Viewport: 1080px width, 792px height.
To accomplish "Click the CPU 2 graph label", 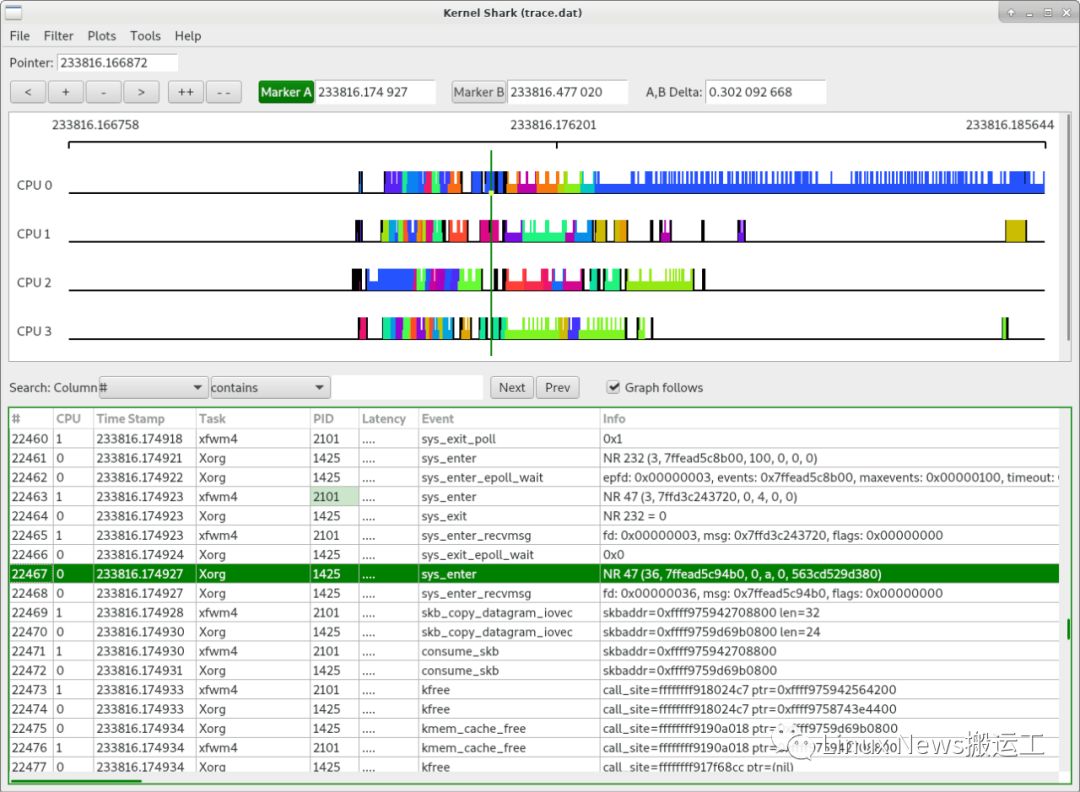I will [x=34, y=282].
